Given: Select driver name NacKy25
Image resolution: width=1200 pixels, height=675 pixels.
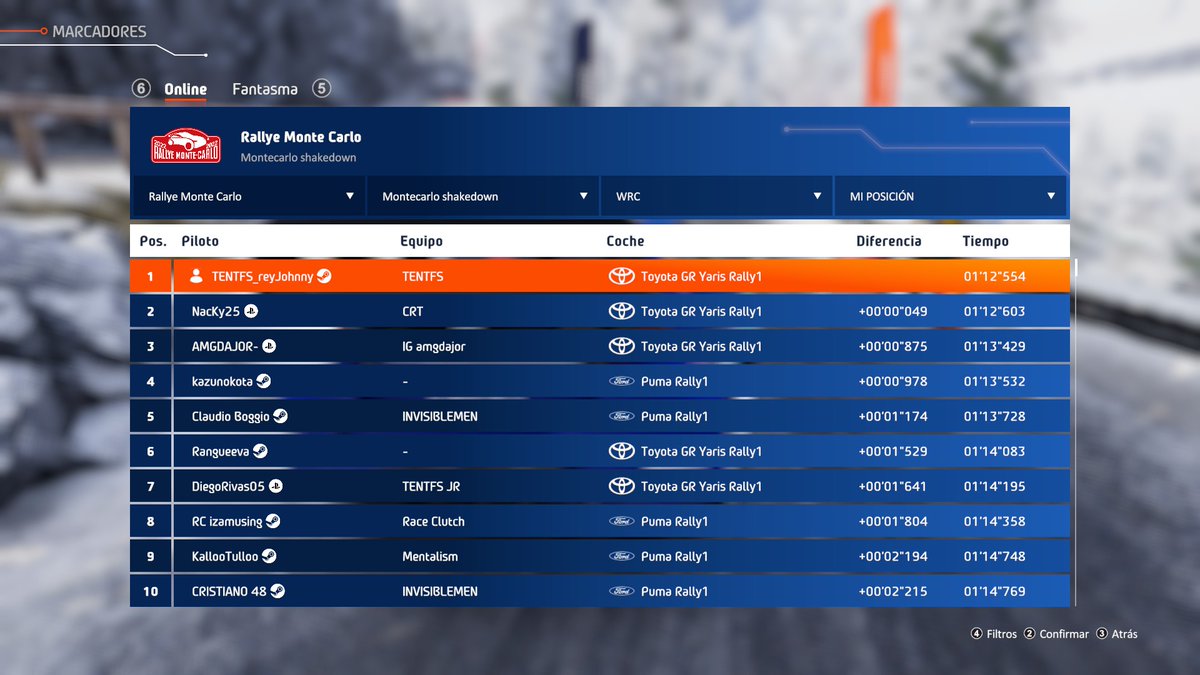Looking at the screenshot, I should 216,311.
